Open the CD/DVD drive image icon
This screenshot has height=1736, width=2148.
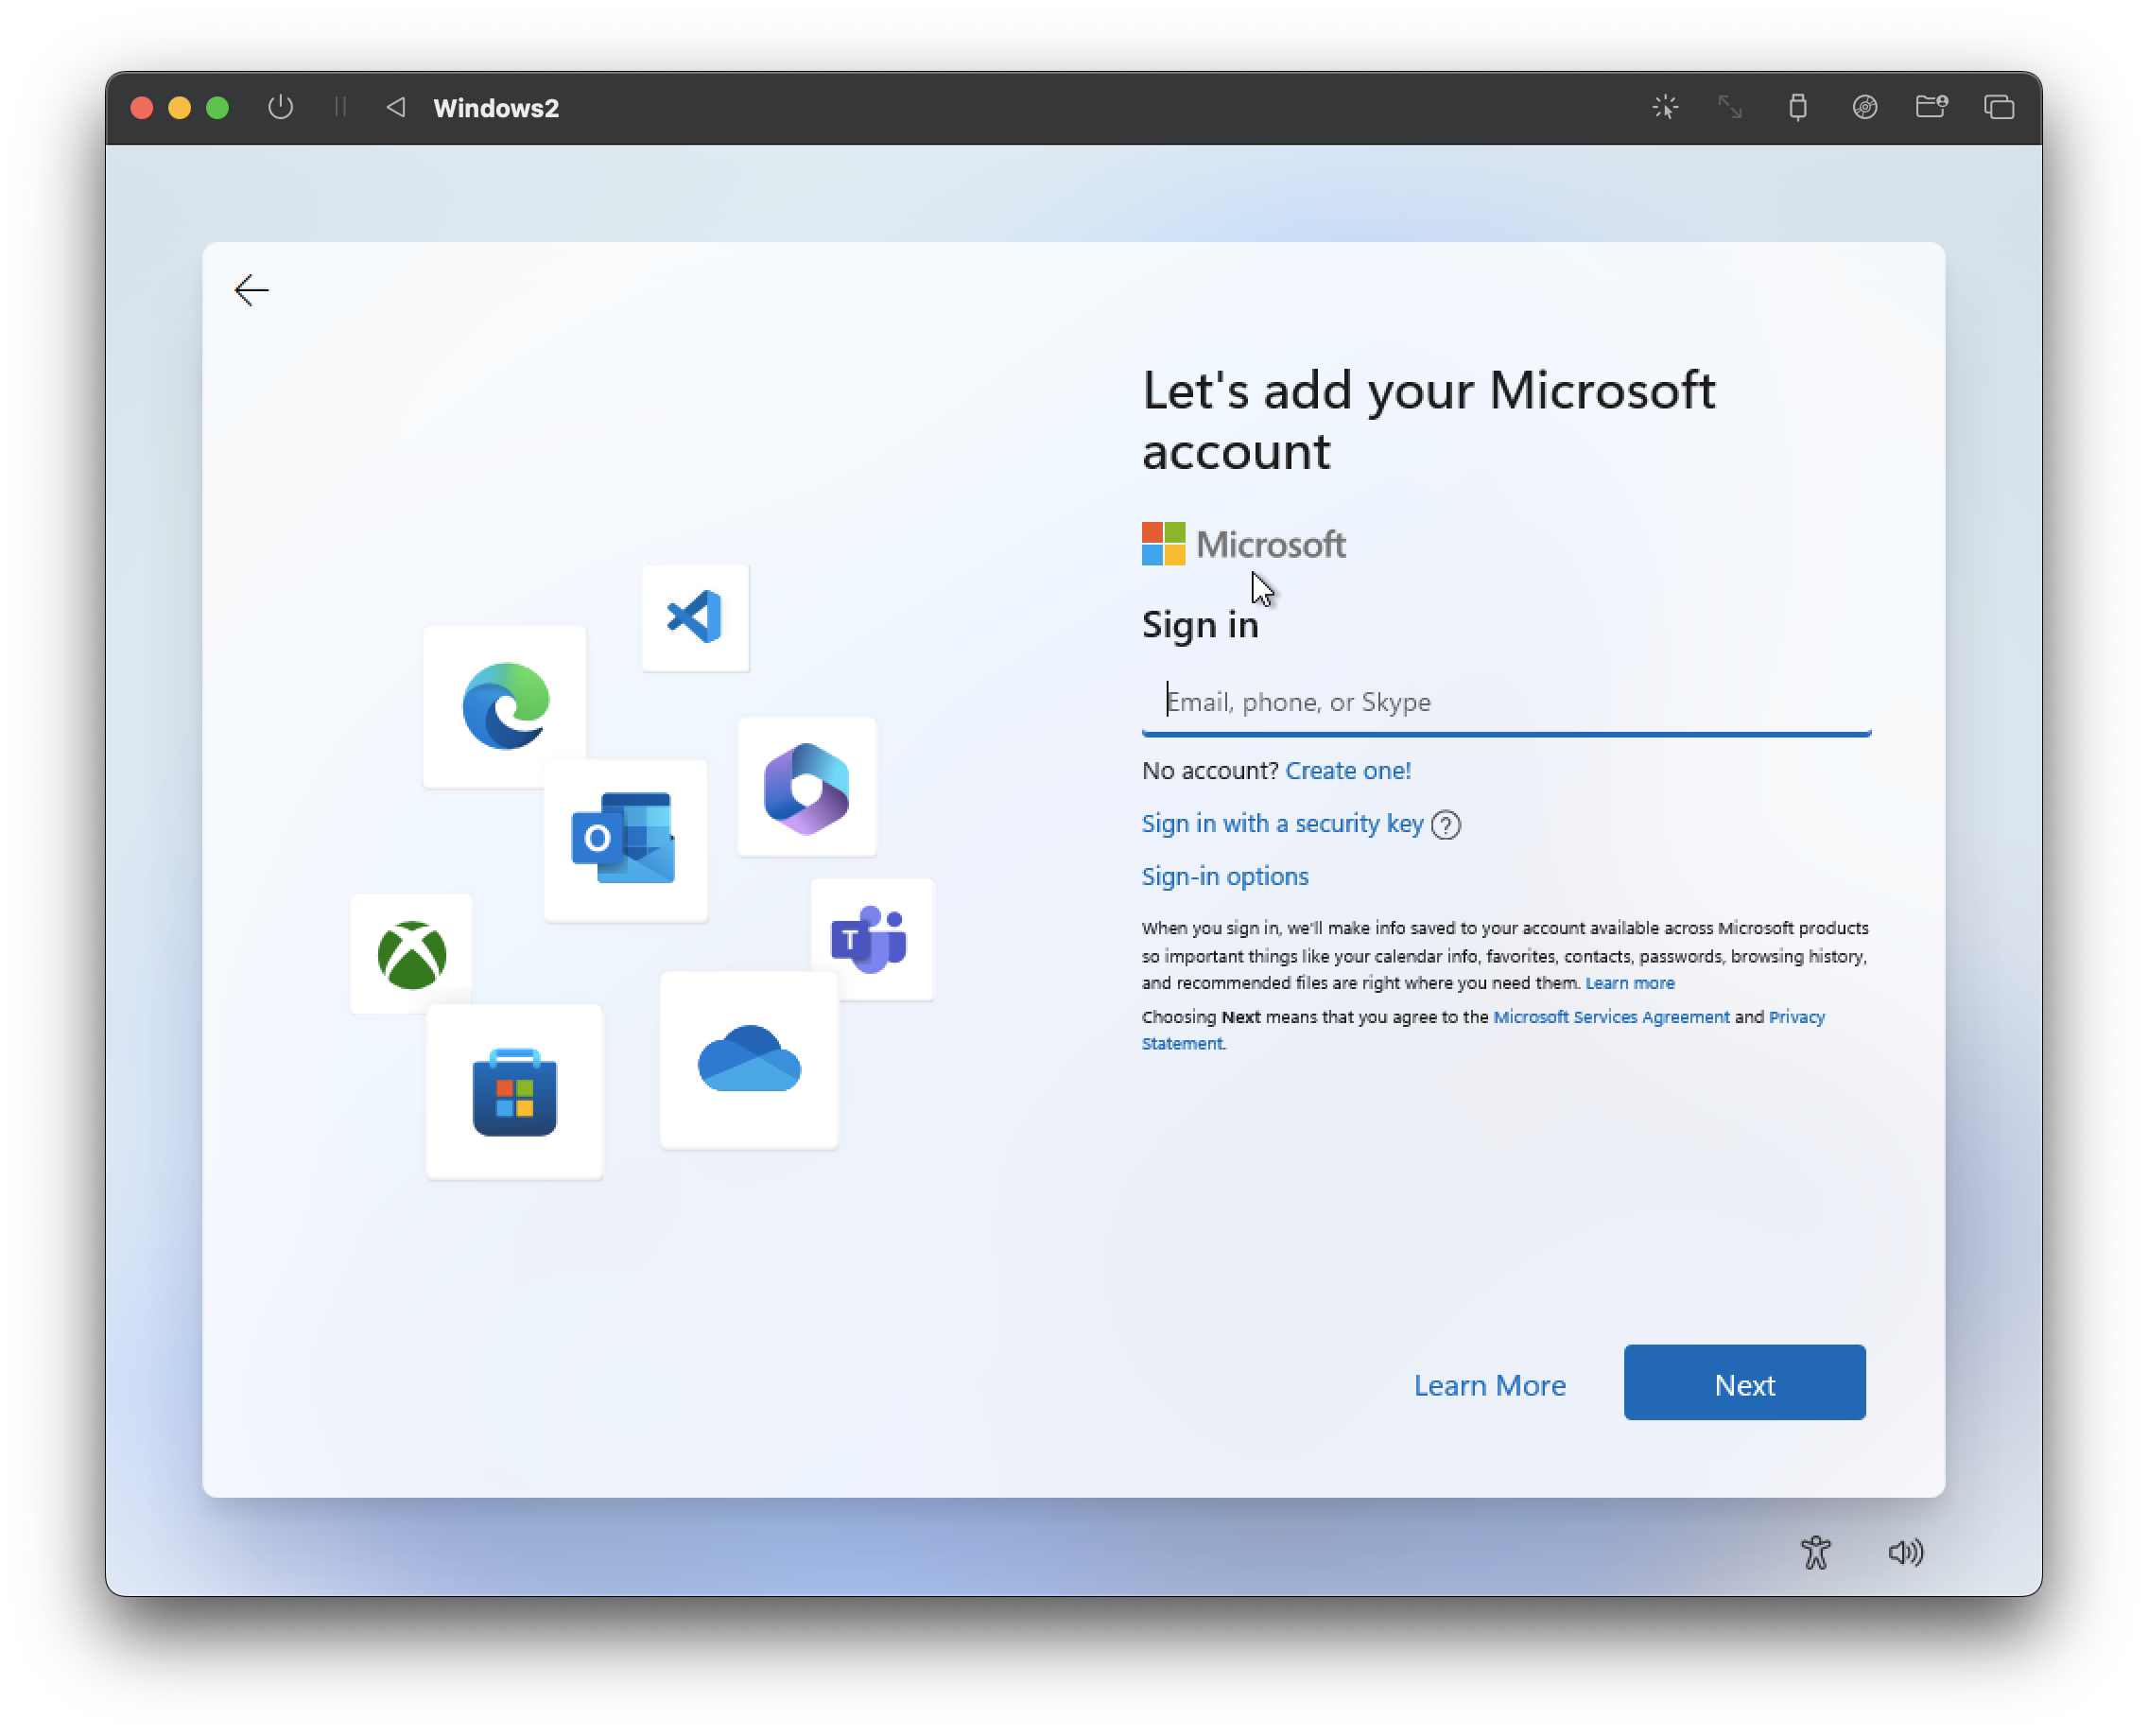(1864, 107)
